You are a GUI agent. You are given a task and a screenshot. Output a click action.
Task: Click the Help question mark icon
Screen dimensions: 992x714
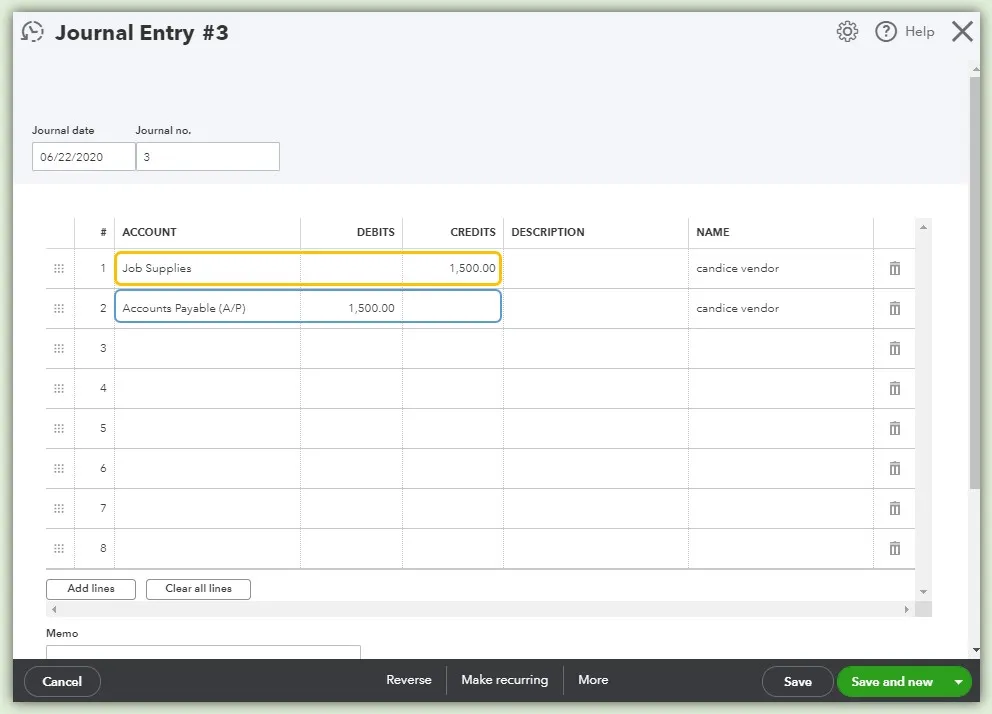click(886, 31)
